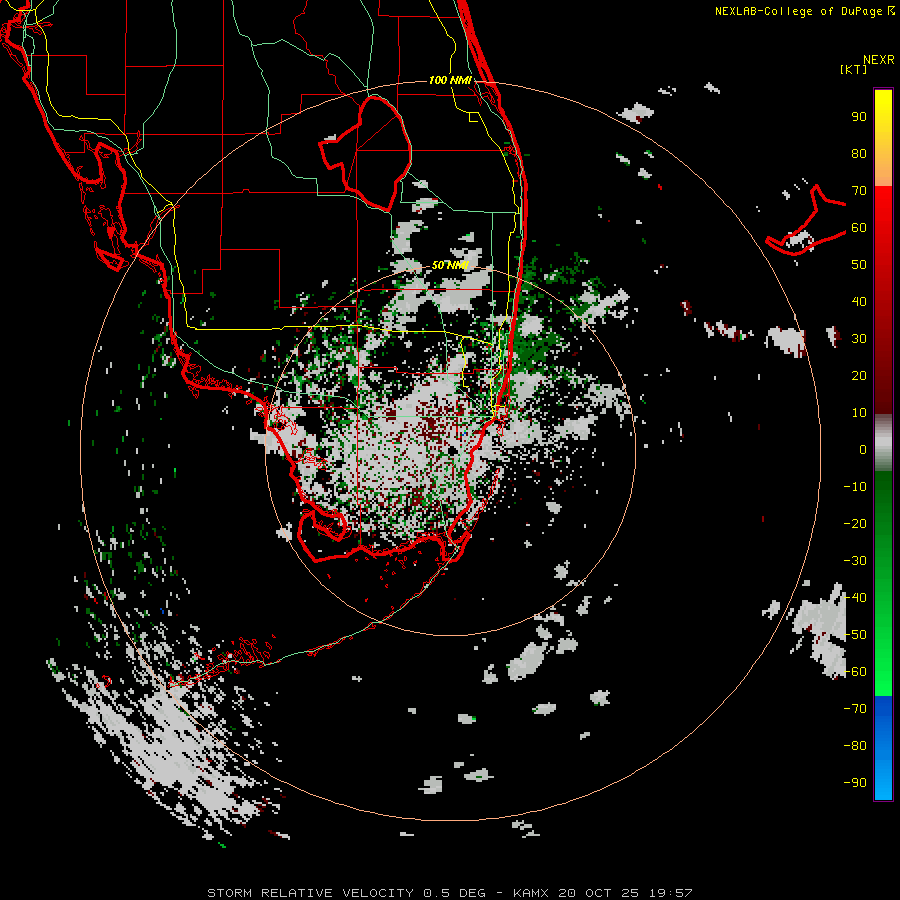The image size is (900, 900).
Task: Select the 80 value on velocity scale
Action: [859, 154]
